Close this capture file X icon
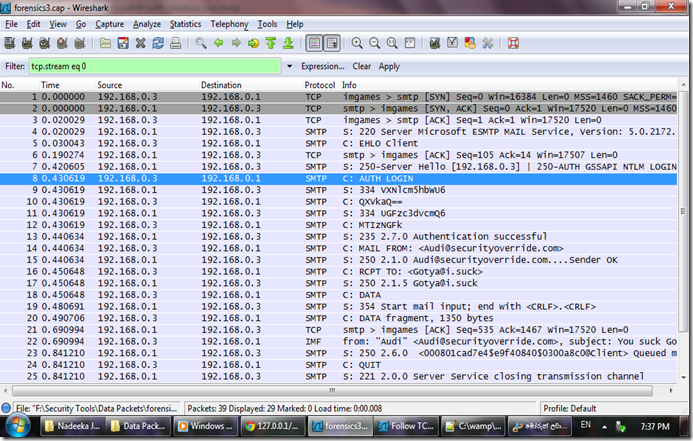The image size is (693, 441). [141, 43]
